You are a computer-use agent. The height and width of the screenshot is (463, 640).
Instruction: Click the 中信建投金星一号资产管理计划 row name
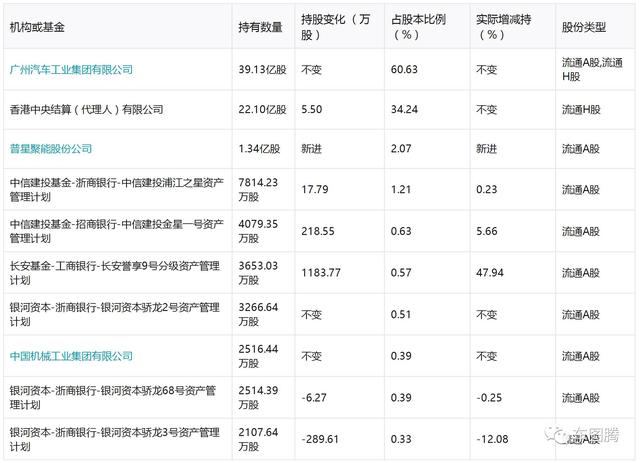(117, 231)
